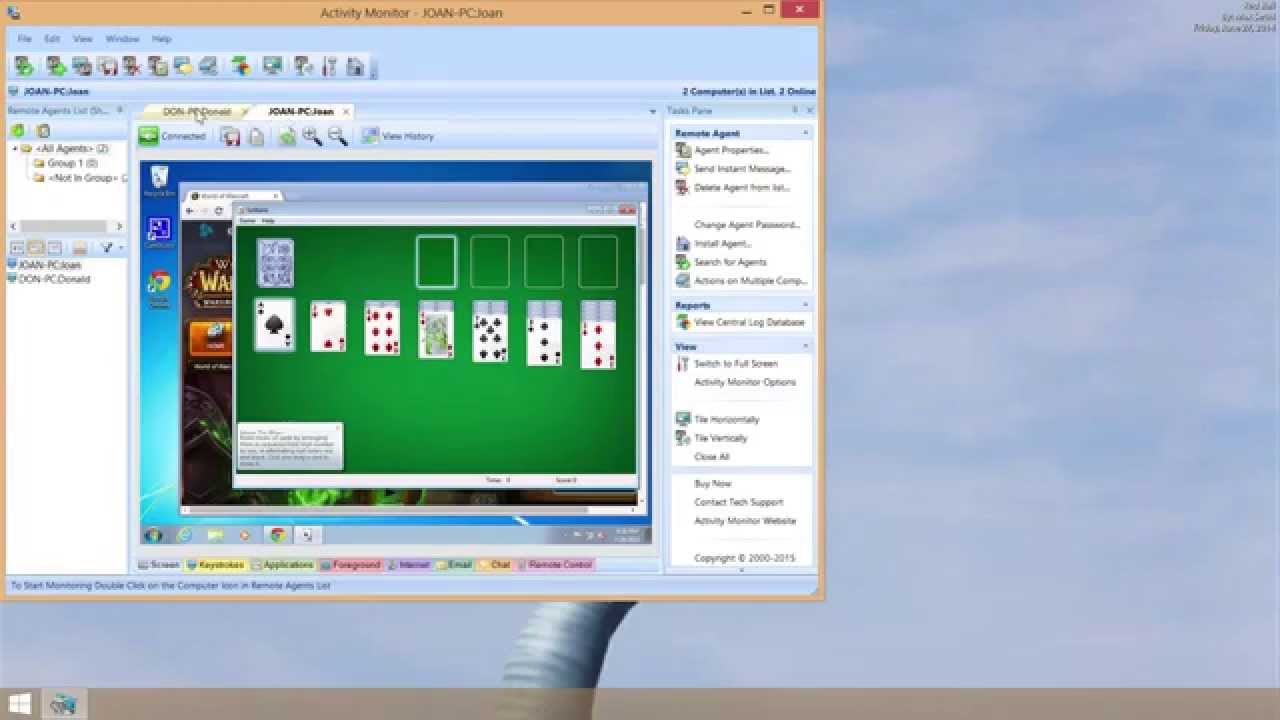The image size is (1280, 720).
Task: Switch to the JOAN-PC:Joan tab
Action: point(301,111)
